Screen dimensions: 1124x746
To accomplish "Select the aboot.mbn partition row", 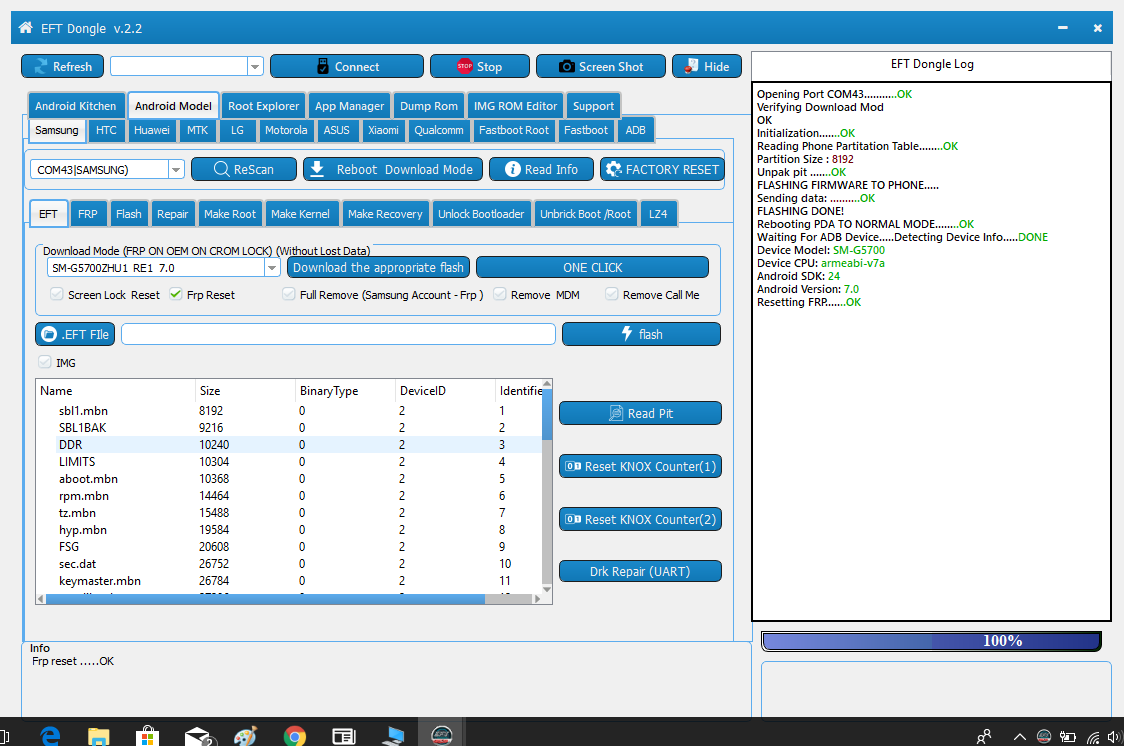I will point(289,479).
